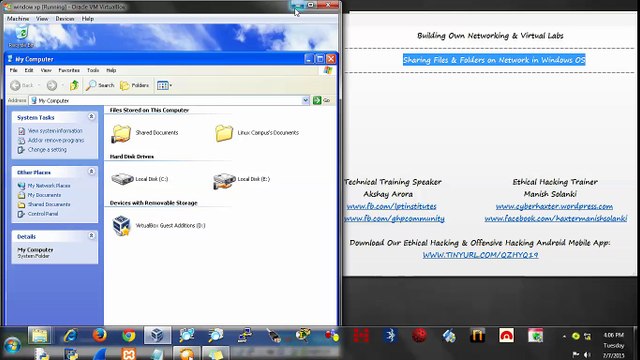
Task: Open the VirtualBox Help menu
Action: (x=87, y=19)
